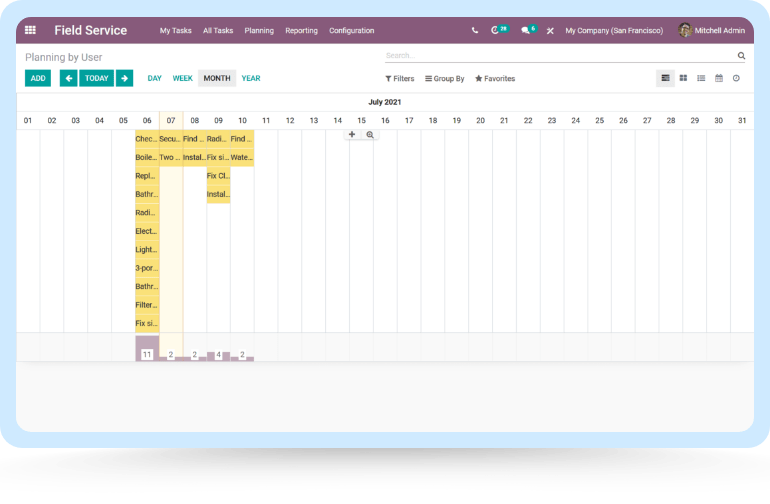Open the Favorites dropdown
The width and height of the screenshot is (770, 504).
pos(495,78)
